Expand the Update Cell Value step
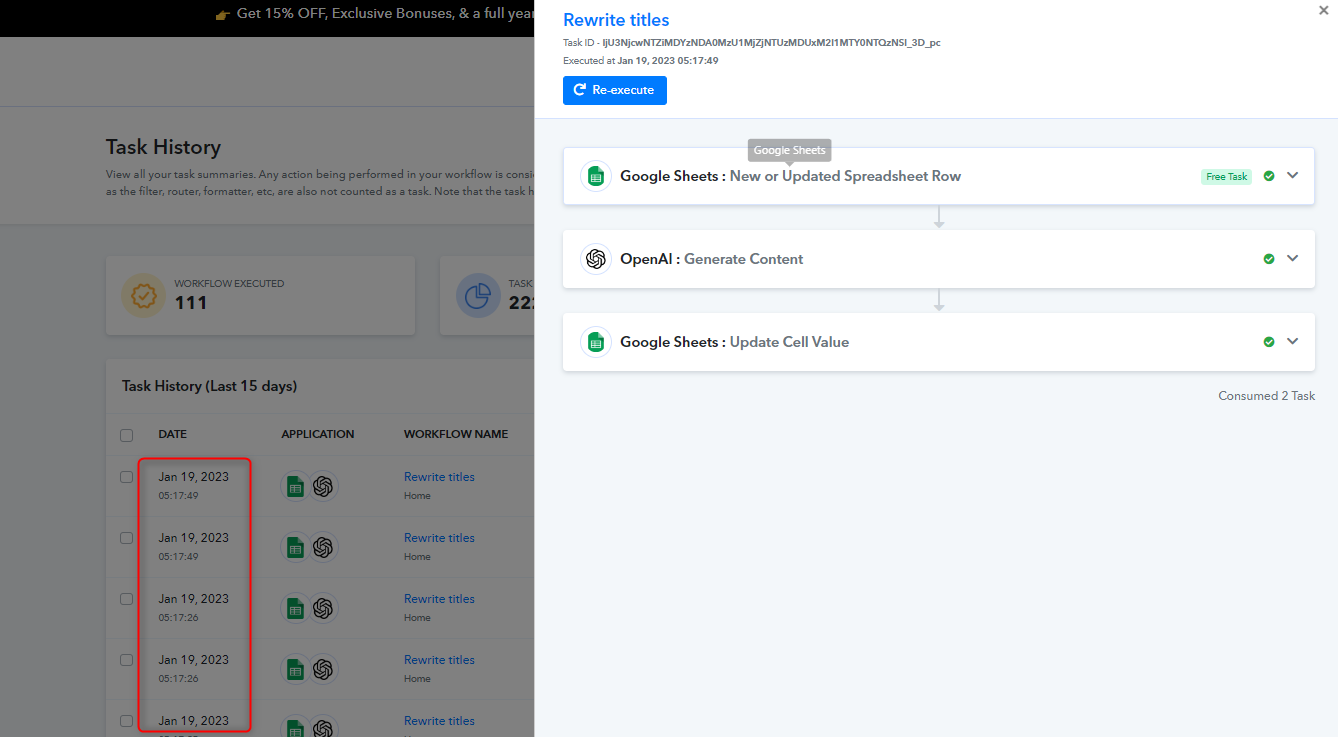This screenshot has height=737, width=1338. click(x=1292, y=341)
